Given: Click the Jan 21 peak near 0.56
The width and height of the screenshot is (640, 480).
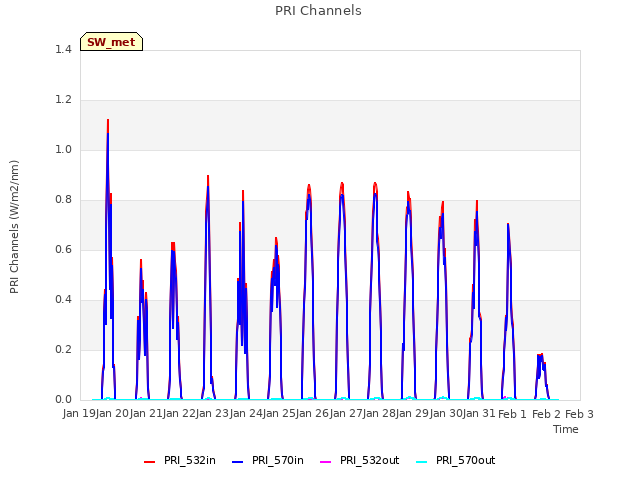Looking at the screenshot, I should pyautogui.click(x=141, y=261).
